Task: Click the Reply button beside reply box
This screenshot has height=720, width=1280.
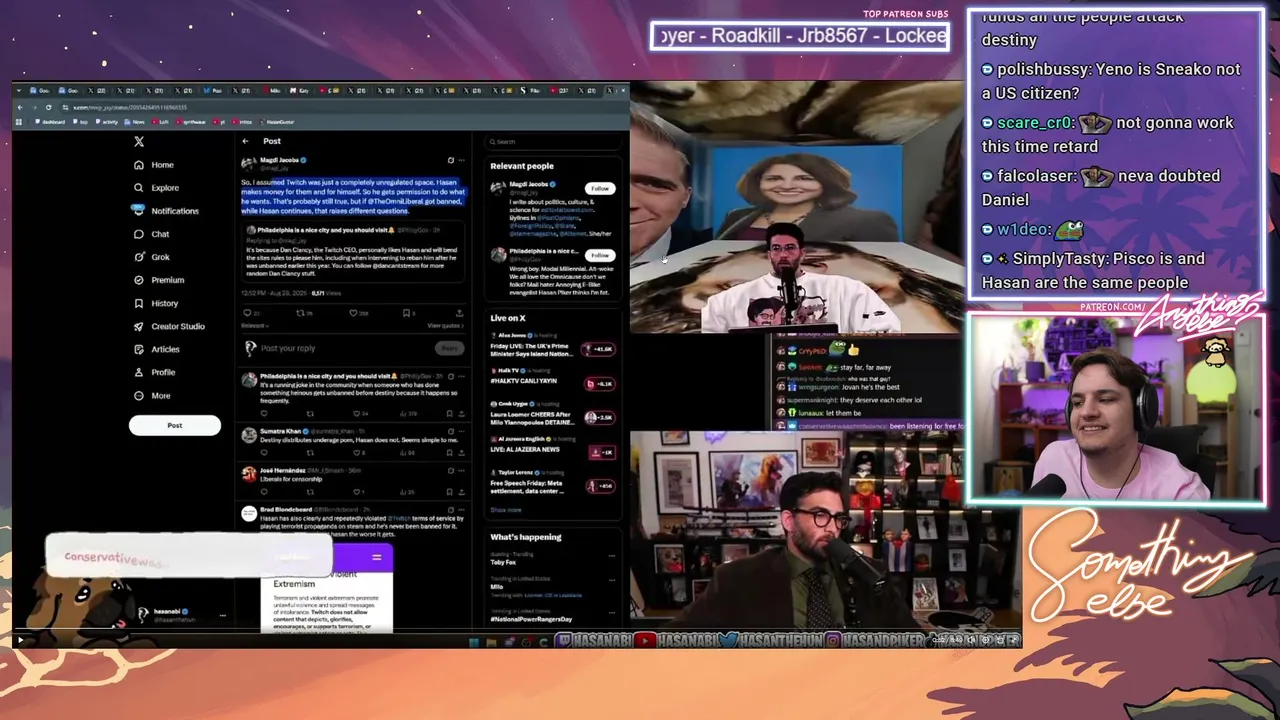Action: click(x=450, y=348)
